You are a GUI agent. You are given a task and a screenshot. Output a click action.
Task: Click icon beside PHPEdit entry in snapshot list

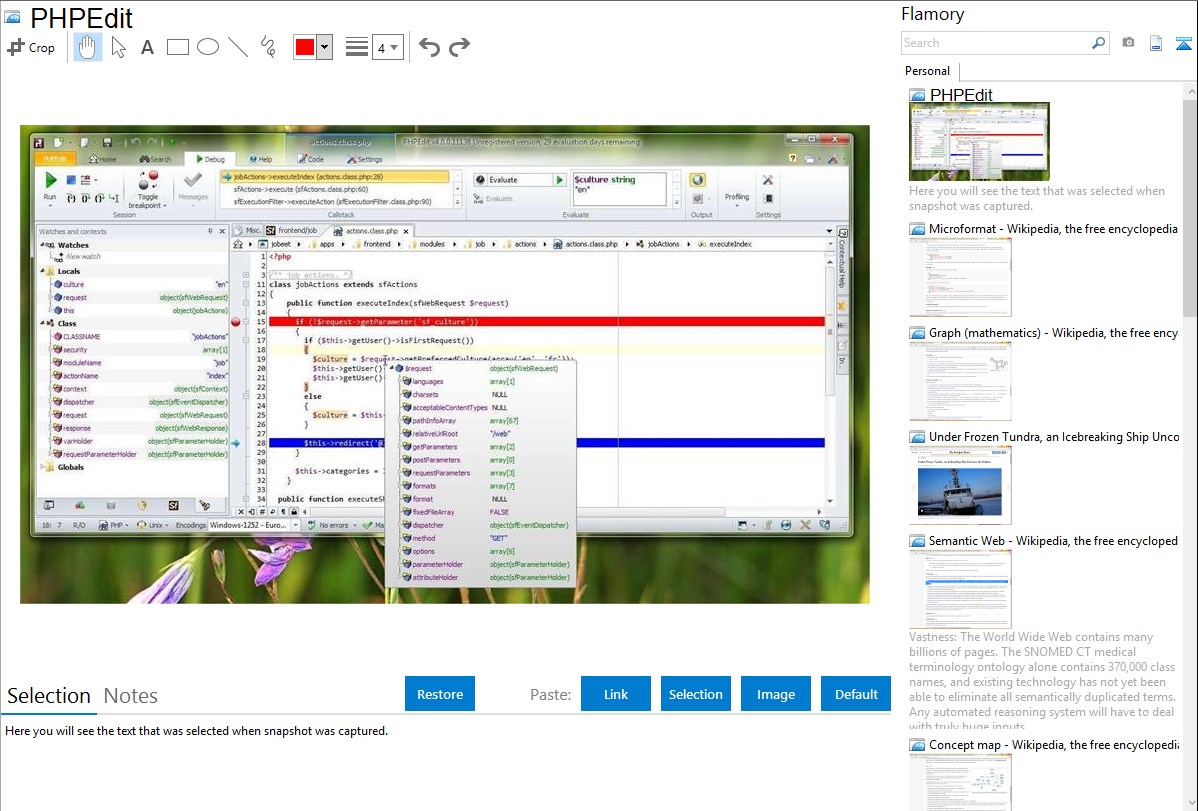tap(917, 96)
